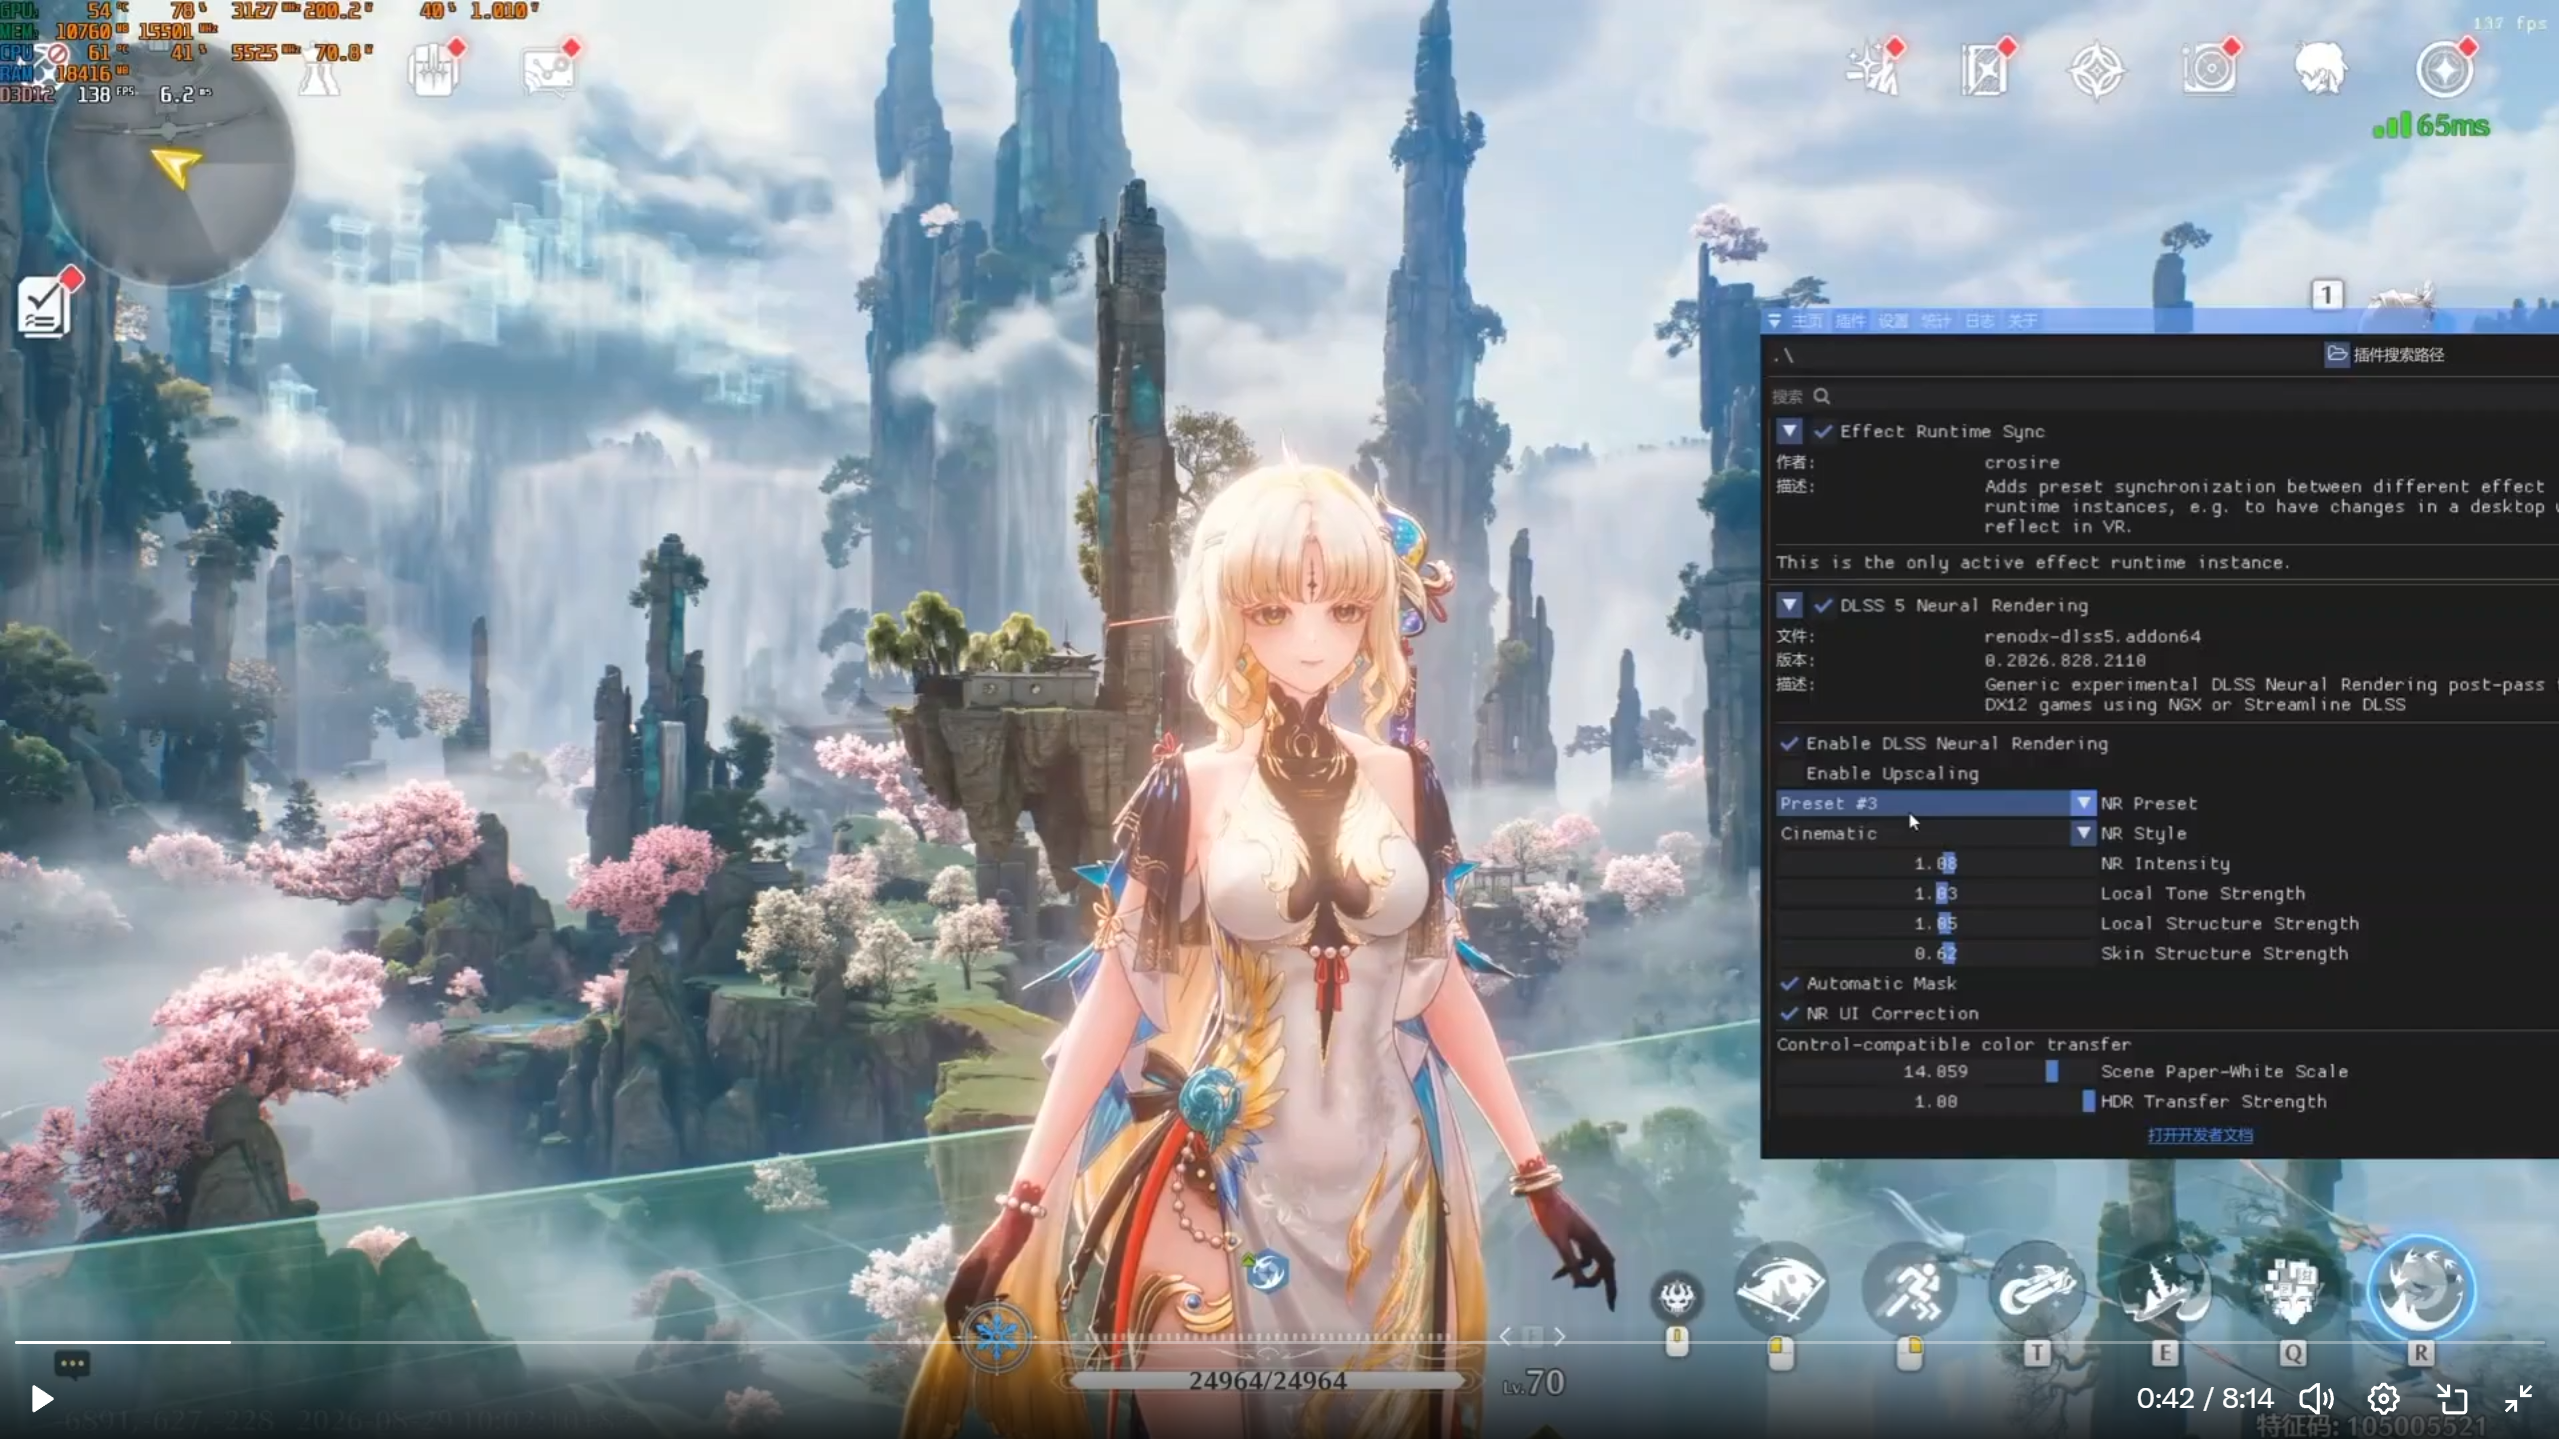Click the diamond crosshair emblem icon
Screen dimensions: 2559x1439
(x=2096, y=71)
